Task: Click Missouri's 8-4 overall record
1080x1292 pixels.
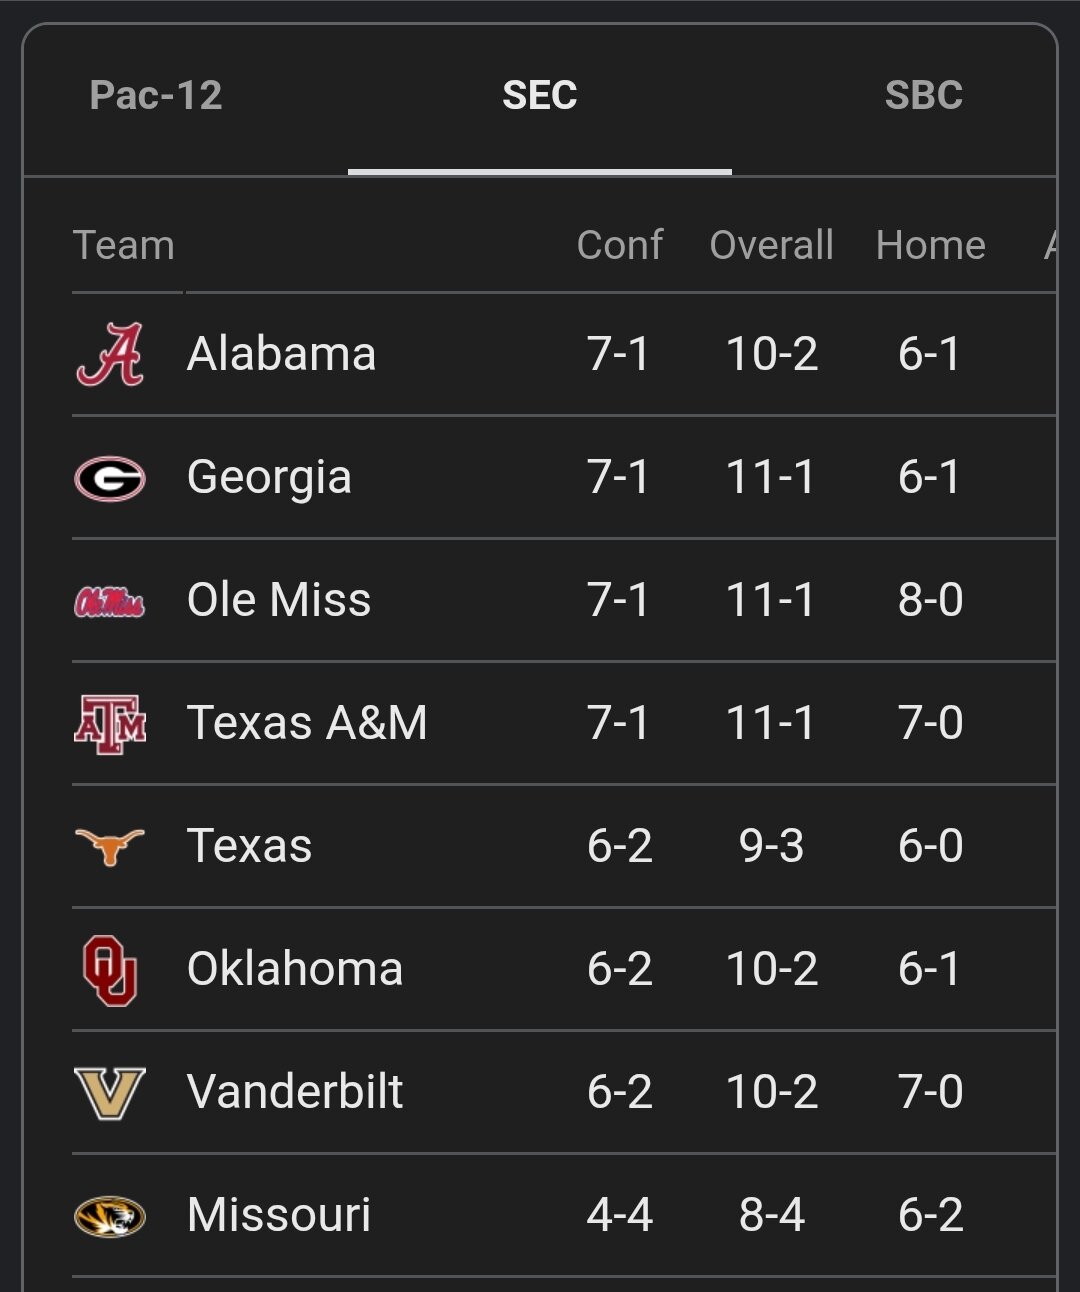Action: tap(771, 1215)
